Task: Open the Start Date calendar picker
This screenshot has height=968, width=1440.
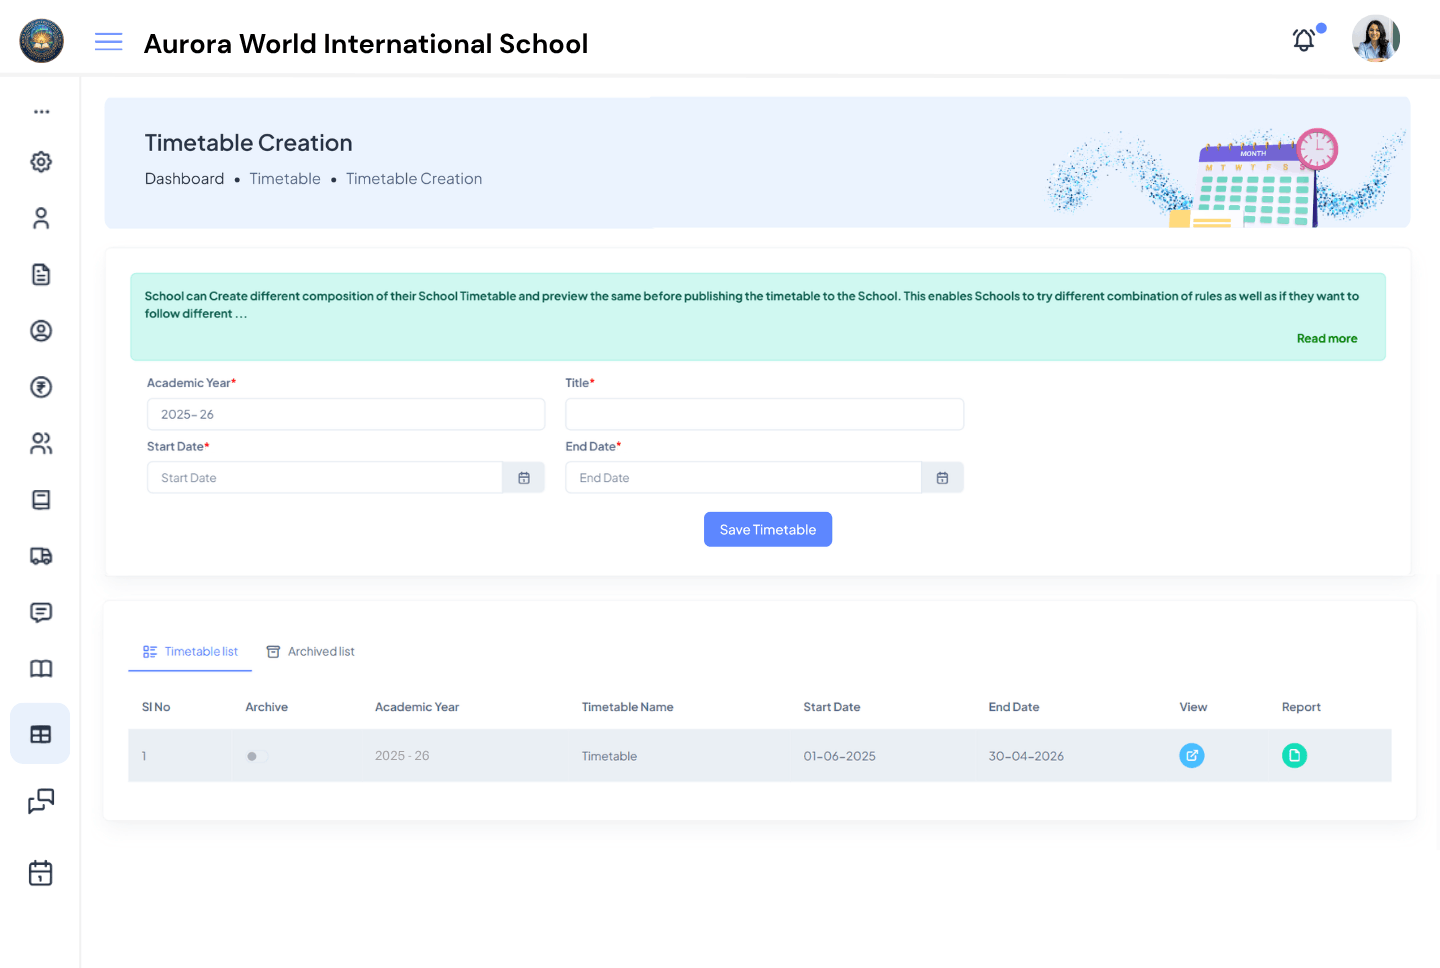Action: pyautogui.click(x=523, y=477)
